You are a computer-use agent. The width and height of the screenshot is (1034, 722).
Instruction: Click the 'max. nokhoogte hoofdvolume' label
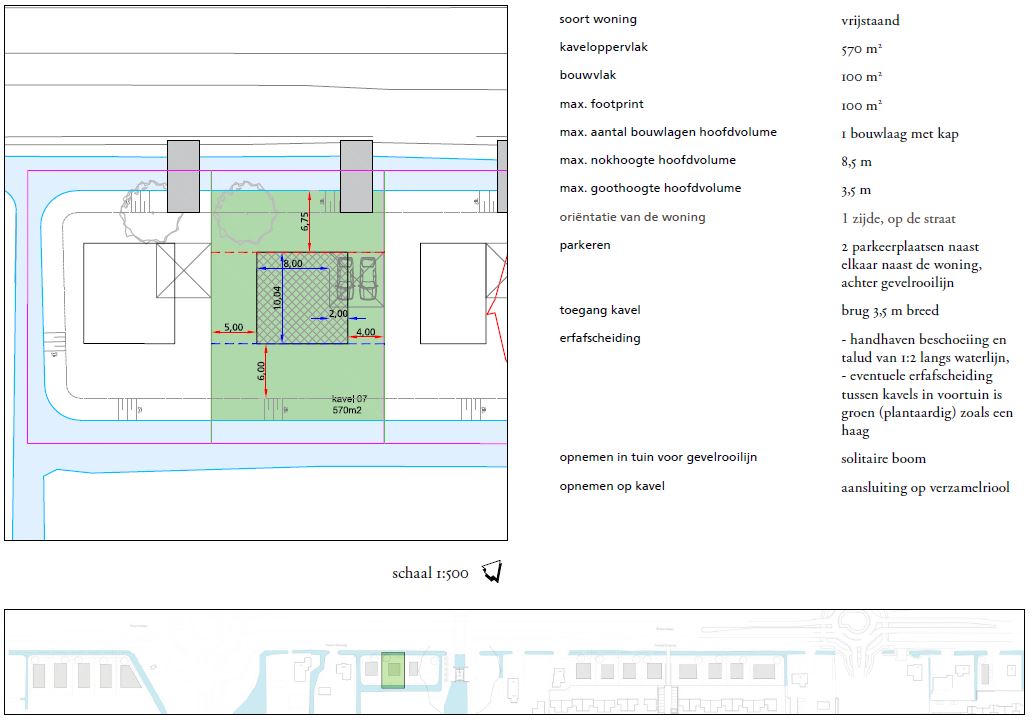(x=647, y=160)
